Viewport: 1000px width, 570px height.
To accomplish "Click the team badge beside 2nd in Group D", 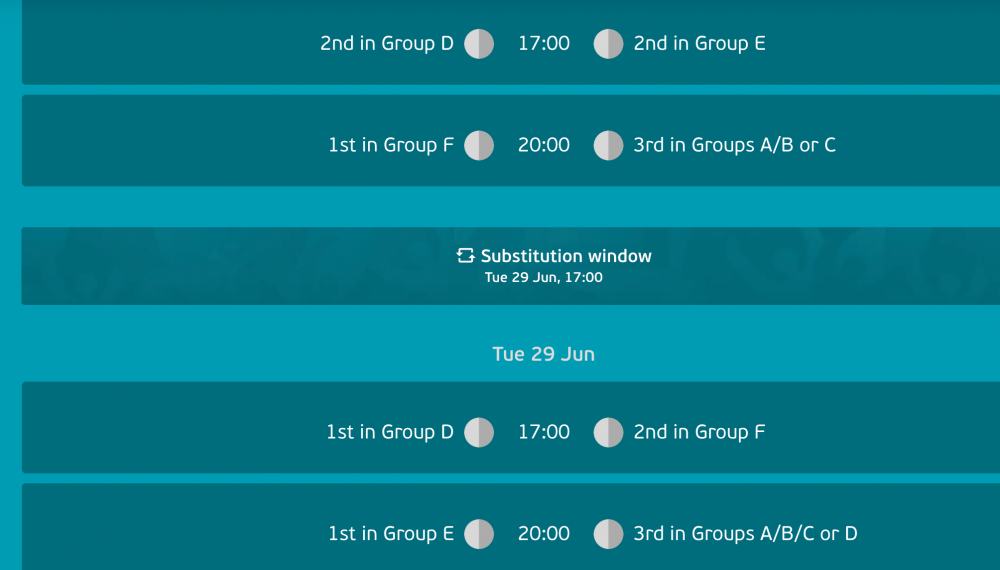I will (x=479, y=44).
